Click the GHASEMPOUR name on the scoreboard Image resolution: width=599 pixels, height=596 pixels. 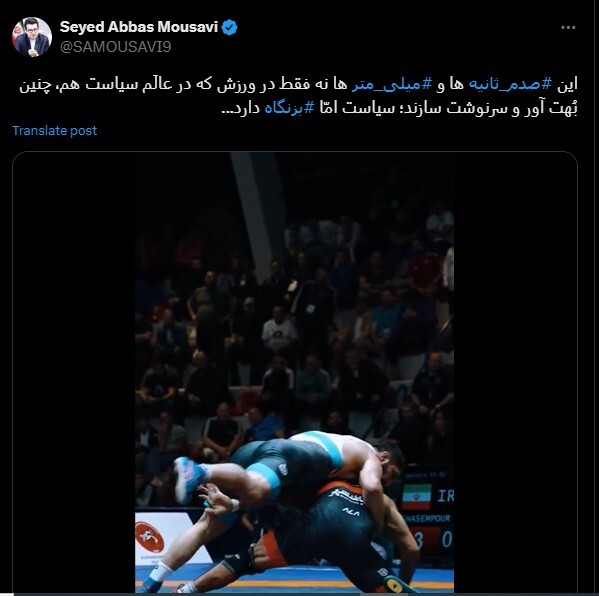[x=428, y=518]
